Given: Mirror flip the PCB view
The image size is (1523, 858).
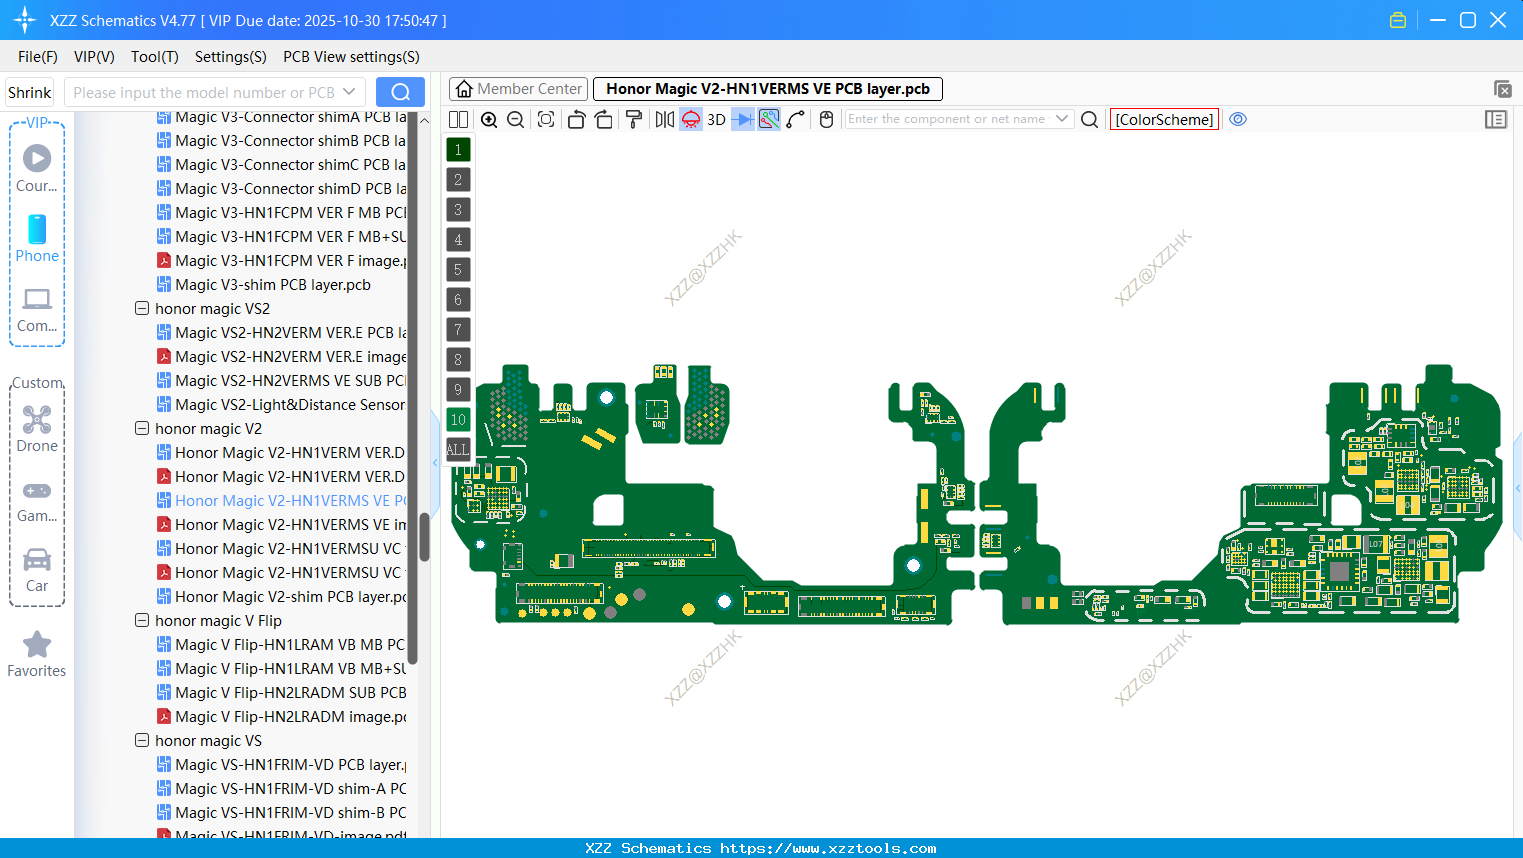Looking at the screenshot, I should (x=664, y=119).
